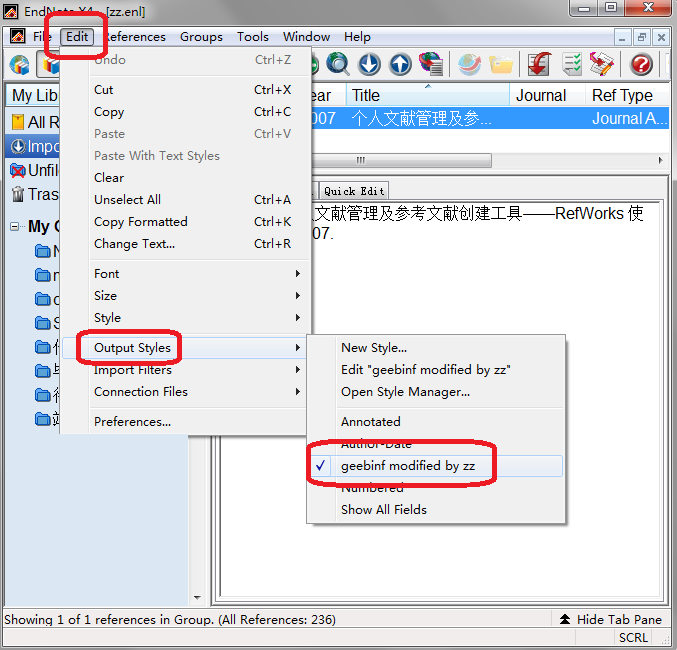Click the Find Full Text toolbar icon

pyautogui.click(x=431, y=64)
